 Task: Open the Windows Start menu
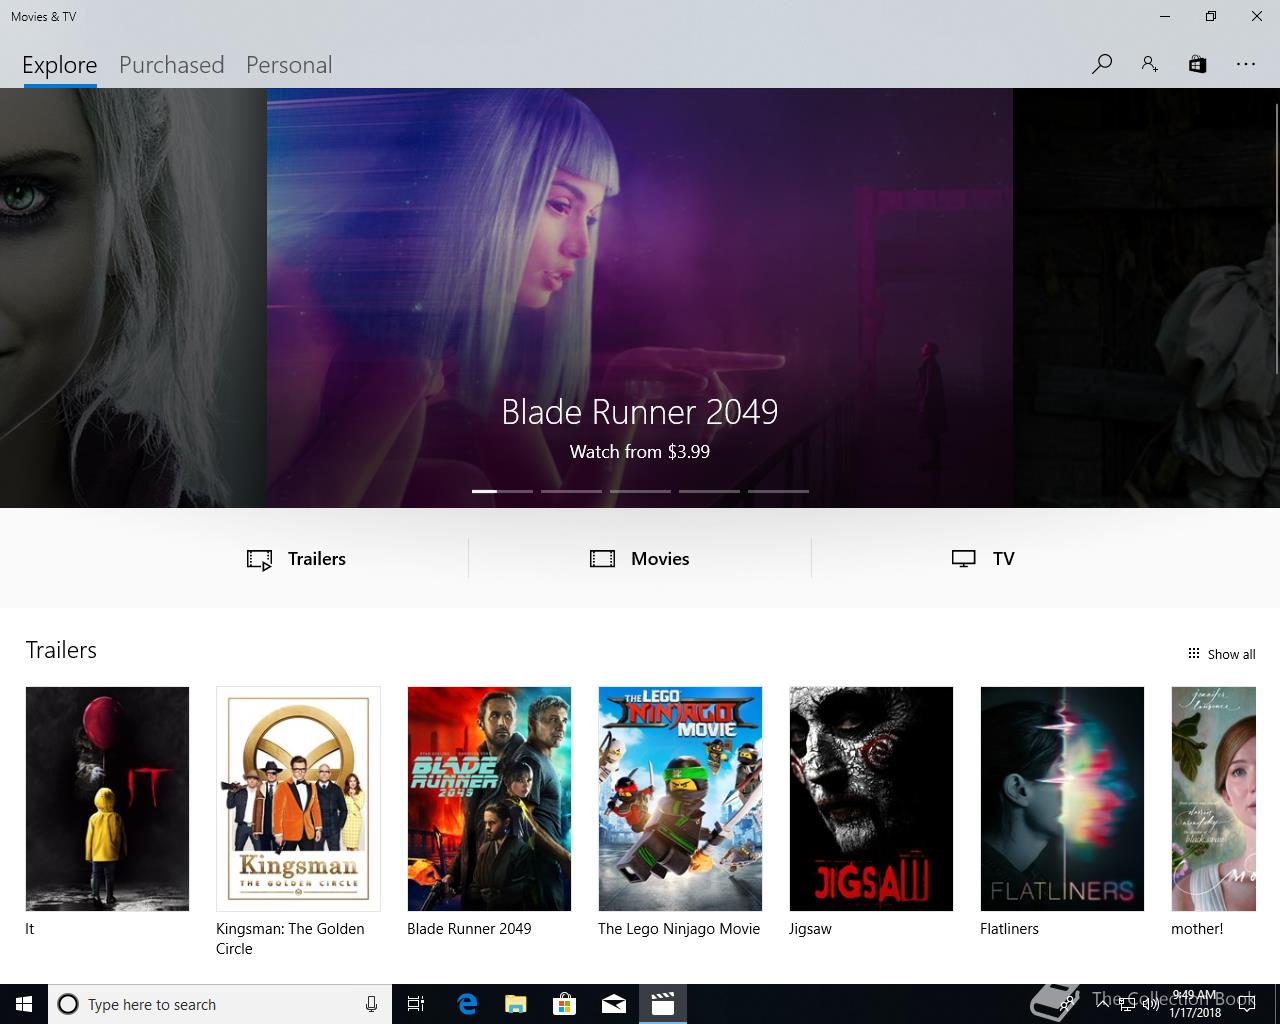24,1004
